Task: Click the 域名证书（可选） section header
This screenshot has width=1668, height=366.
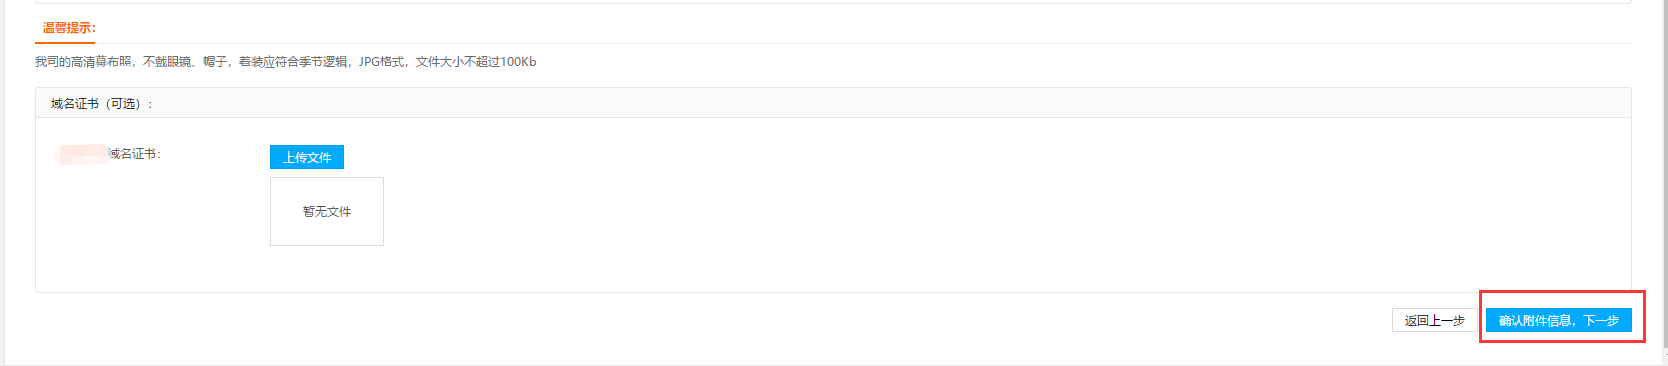Action: pyautogui.click(x=833, y=103)
